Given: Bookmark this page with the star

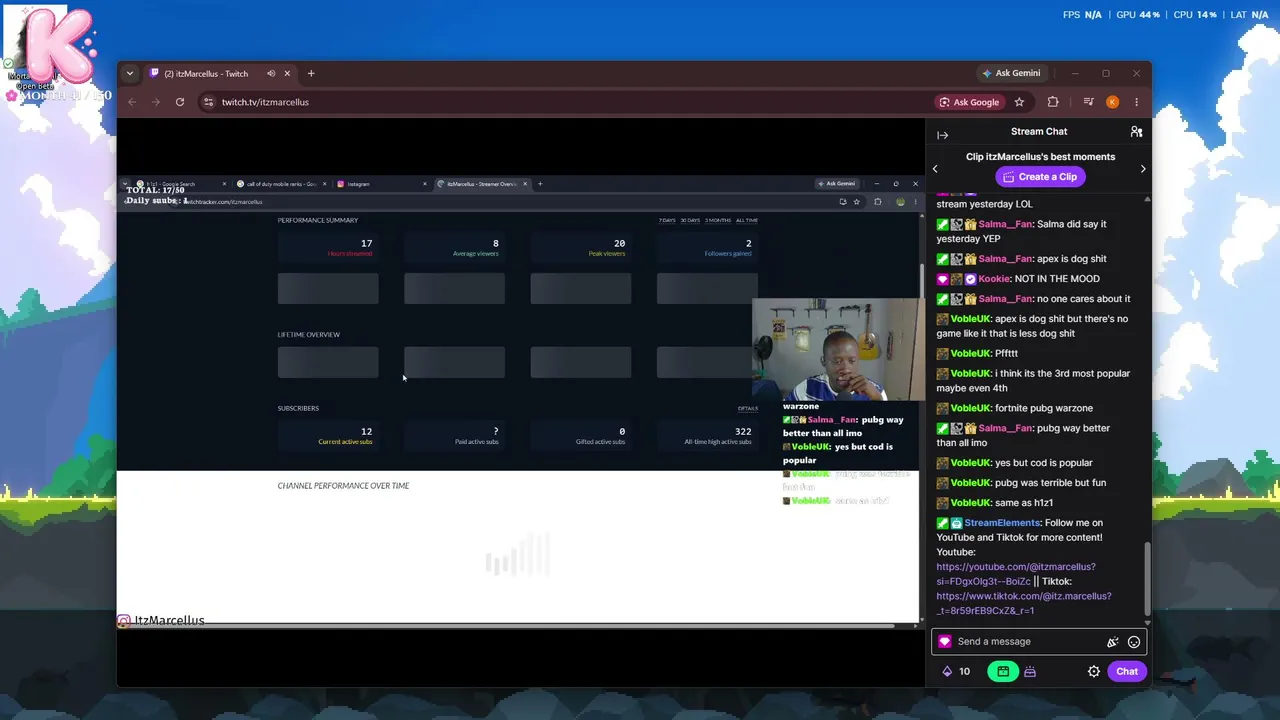Looking at the screenshot, I should click(x=1019, y=102).
